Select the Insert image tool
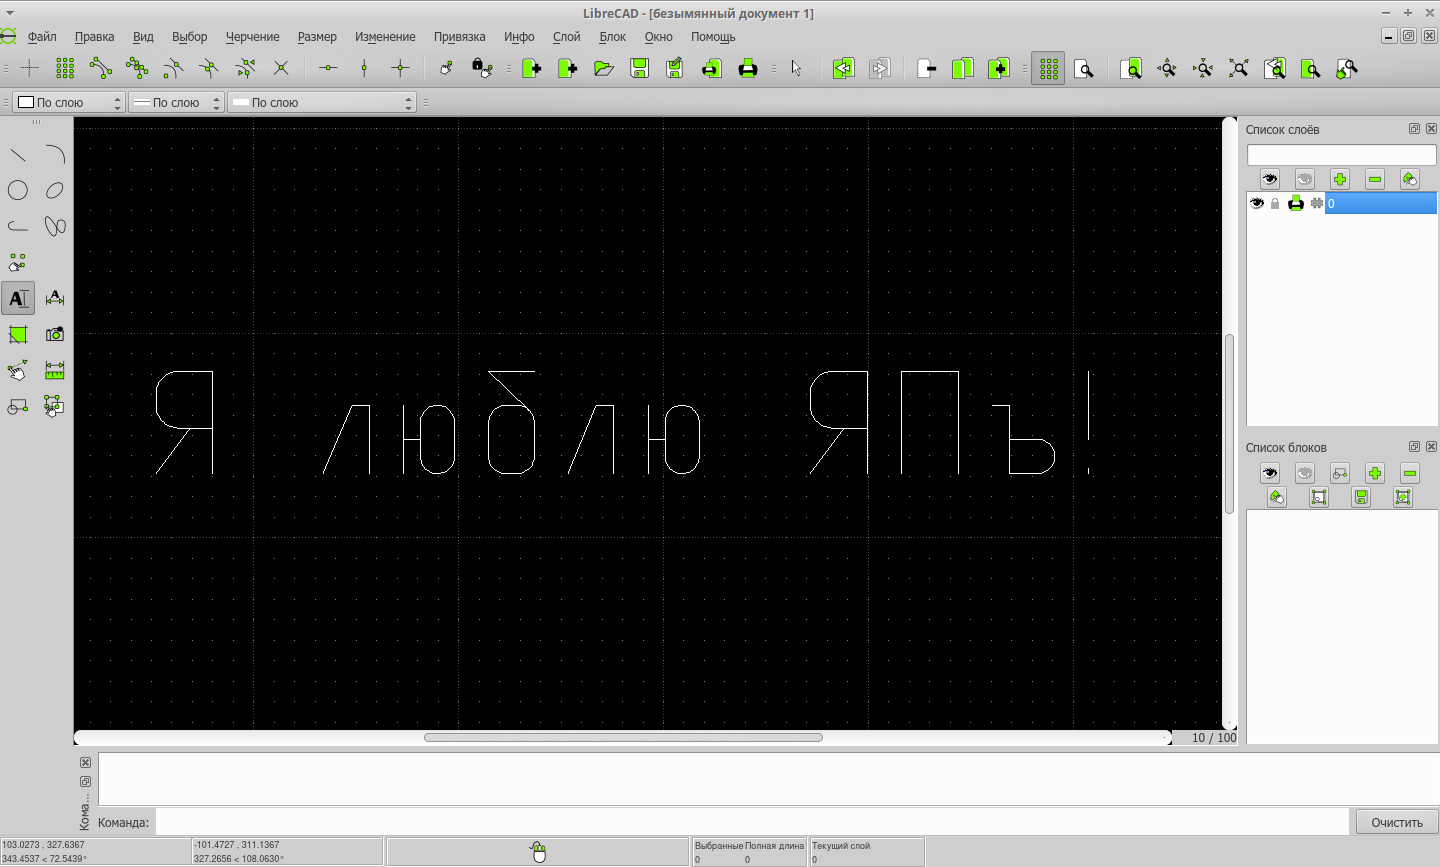Screen dimensions: 1440x867 tap(55, 334)
